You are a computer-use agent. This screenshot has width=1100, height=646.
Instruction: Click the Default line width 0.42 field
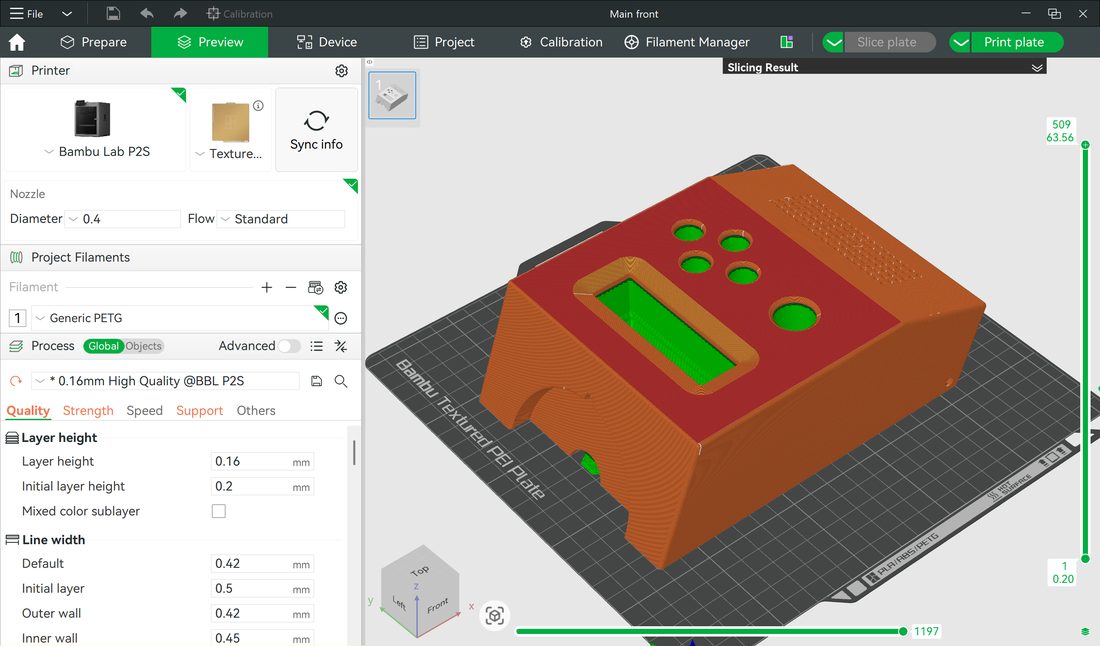262,564
